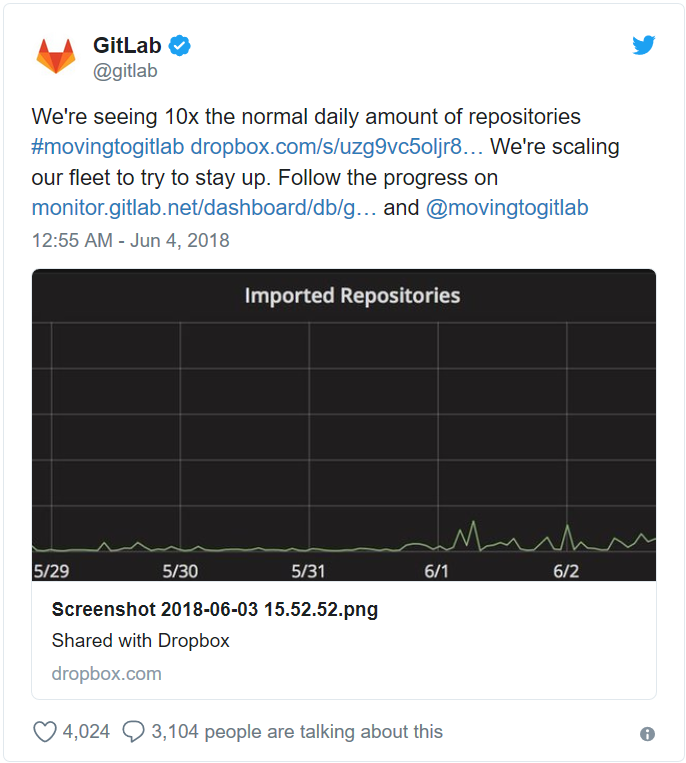Open Screenshot 2018-06-03 15.52.52.png title
The width and height of the screenshot is (686, 763).
click(x=215, y=610)
